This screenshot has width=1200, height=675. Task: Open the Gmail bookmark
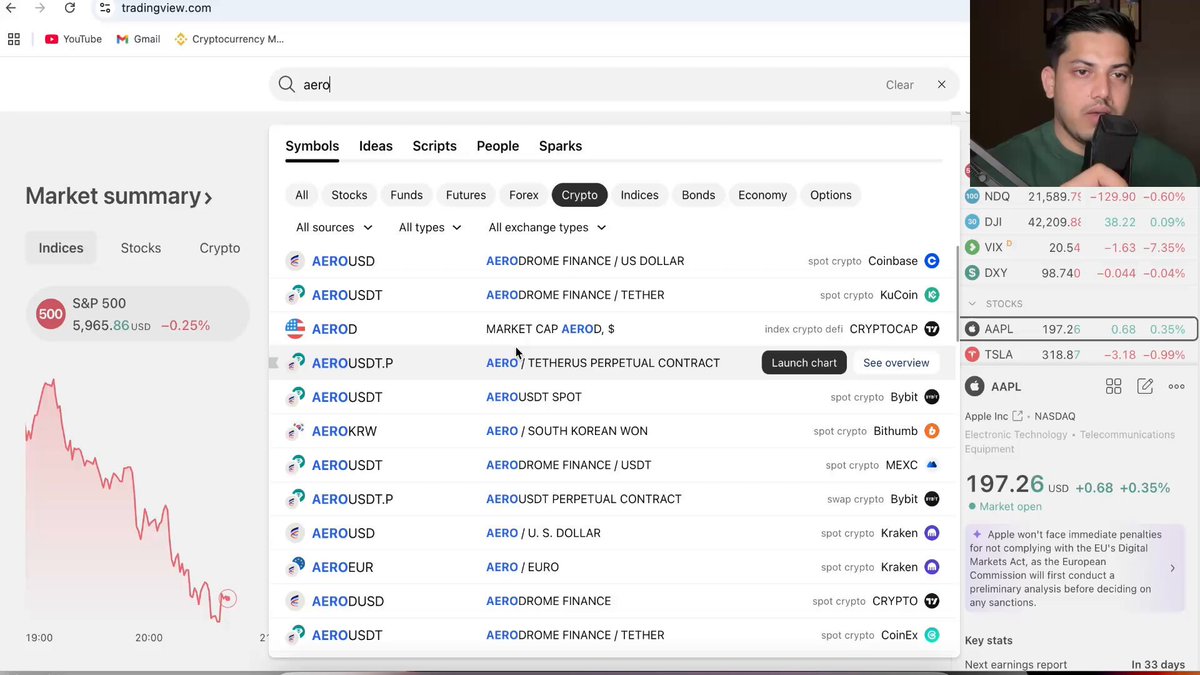[138, 39]
